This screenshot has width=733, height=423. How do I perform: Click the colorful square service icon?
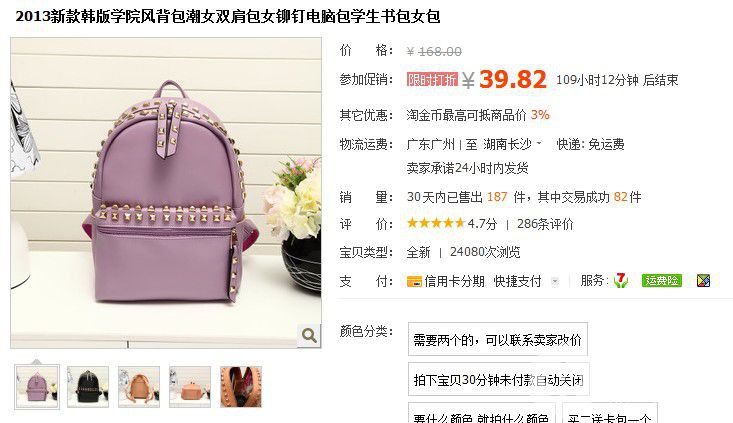click(703, 280)
